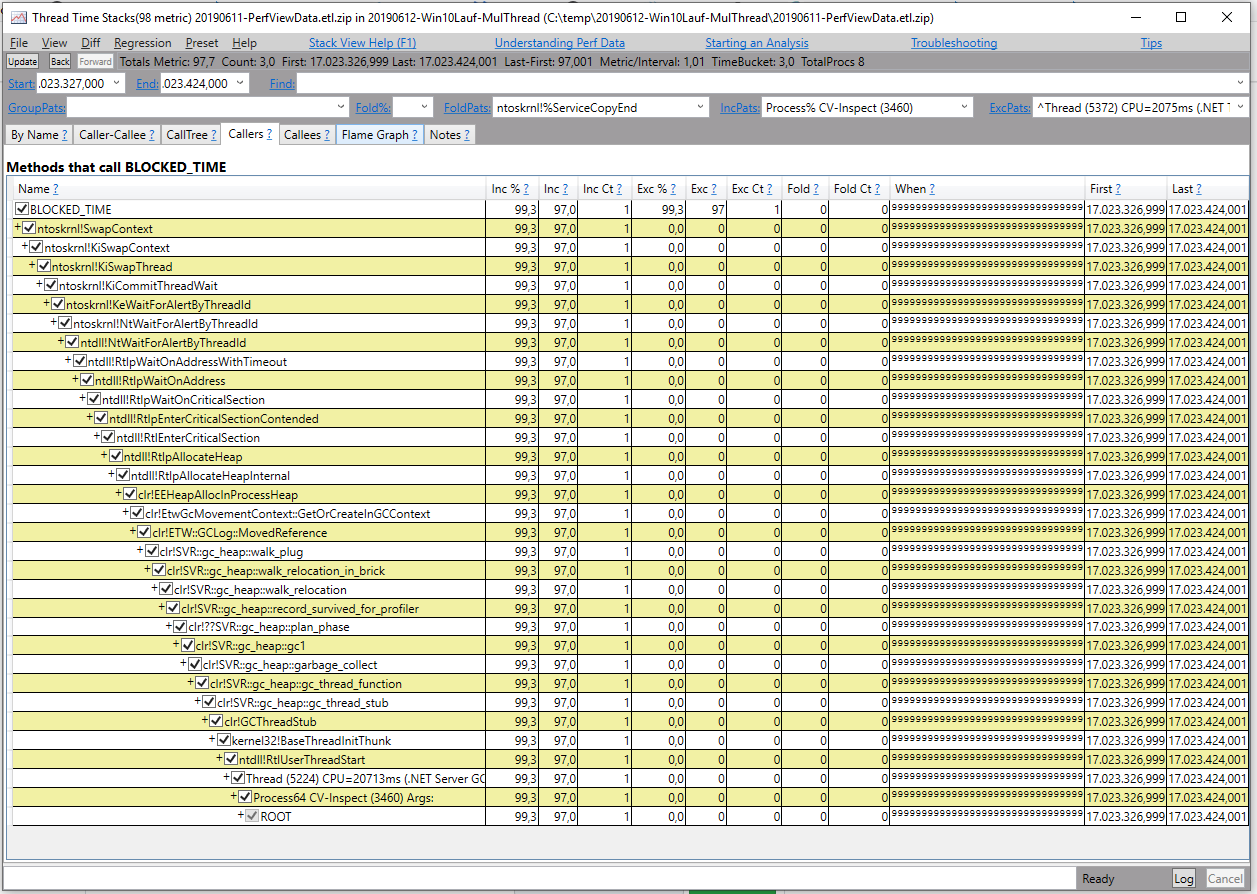Screen dimensions: 1257x894
Task: Open the Diff menu
Action: point(91,43)
